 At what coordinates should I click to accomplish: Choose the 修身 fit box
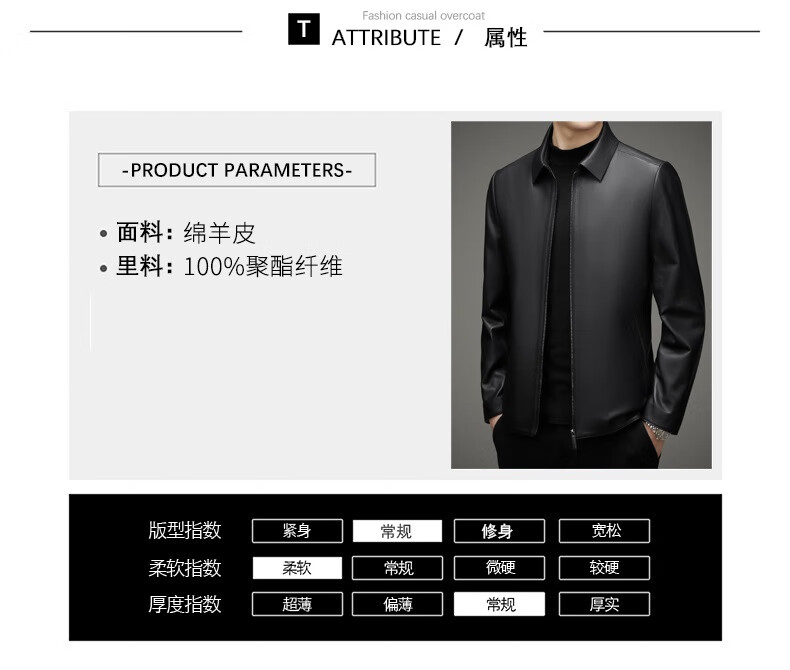(x=499, y=531)
